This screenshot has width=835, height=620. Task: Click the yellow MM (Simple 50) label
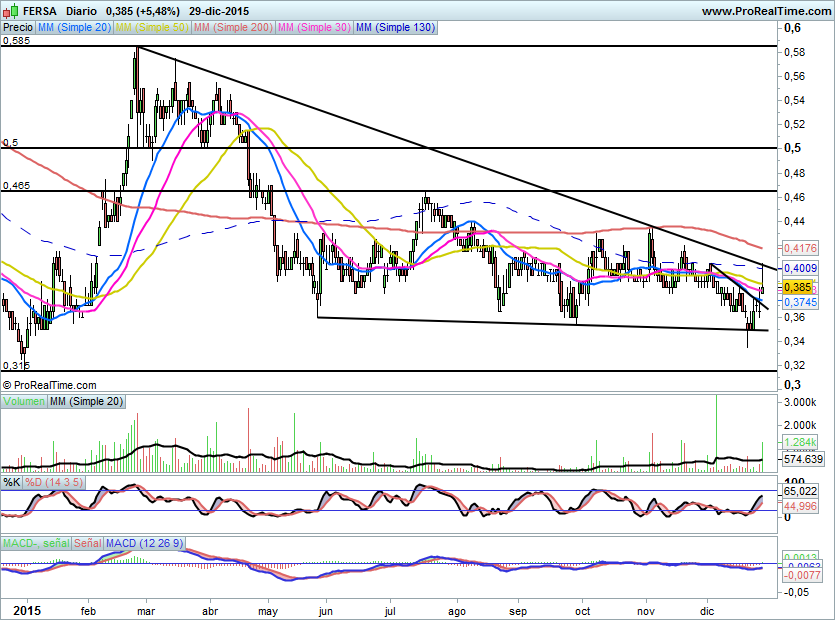[x=151, y=28]
